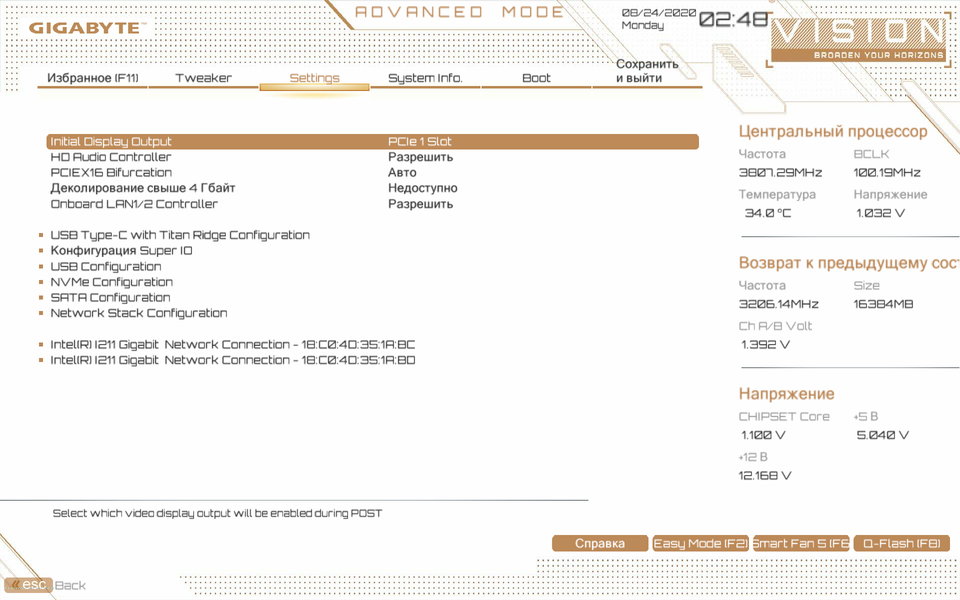Select the Settings tab
The width and height of the screenshot is (960, 600).
click(314, 78)
